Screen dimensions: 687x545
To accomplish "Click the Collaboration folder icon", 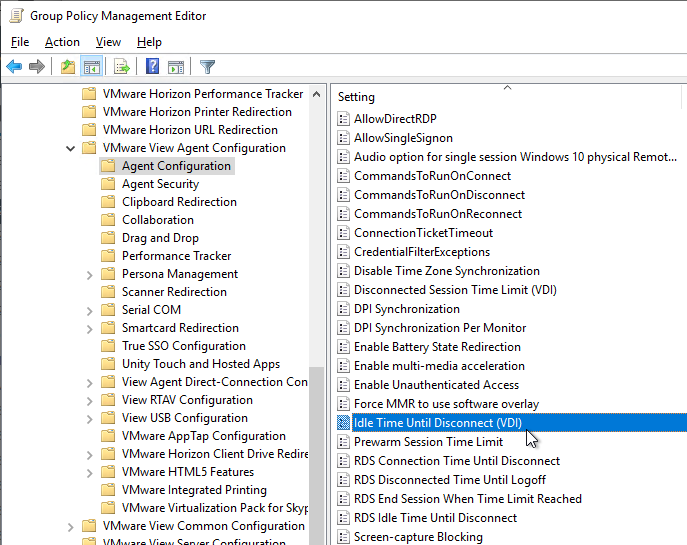I will pyautogui.click(x=108, y=219).
